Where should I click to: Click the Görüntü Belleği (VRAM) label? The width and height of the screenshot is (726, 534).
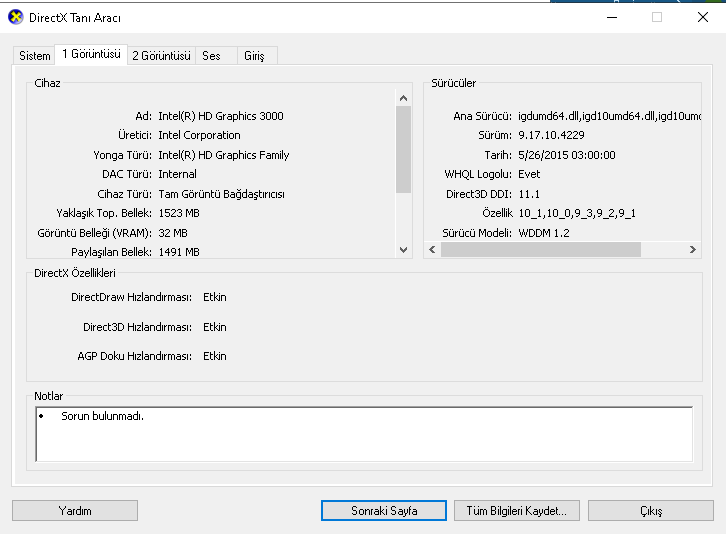pos(94,233)
